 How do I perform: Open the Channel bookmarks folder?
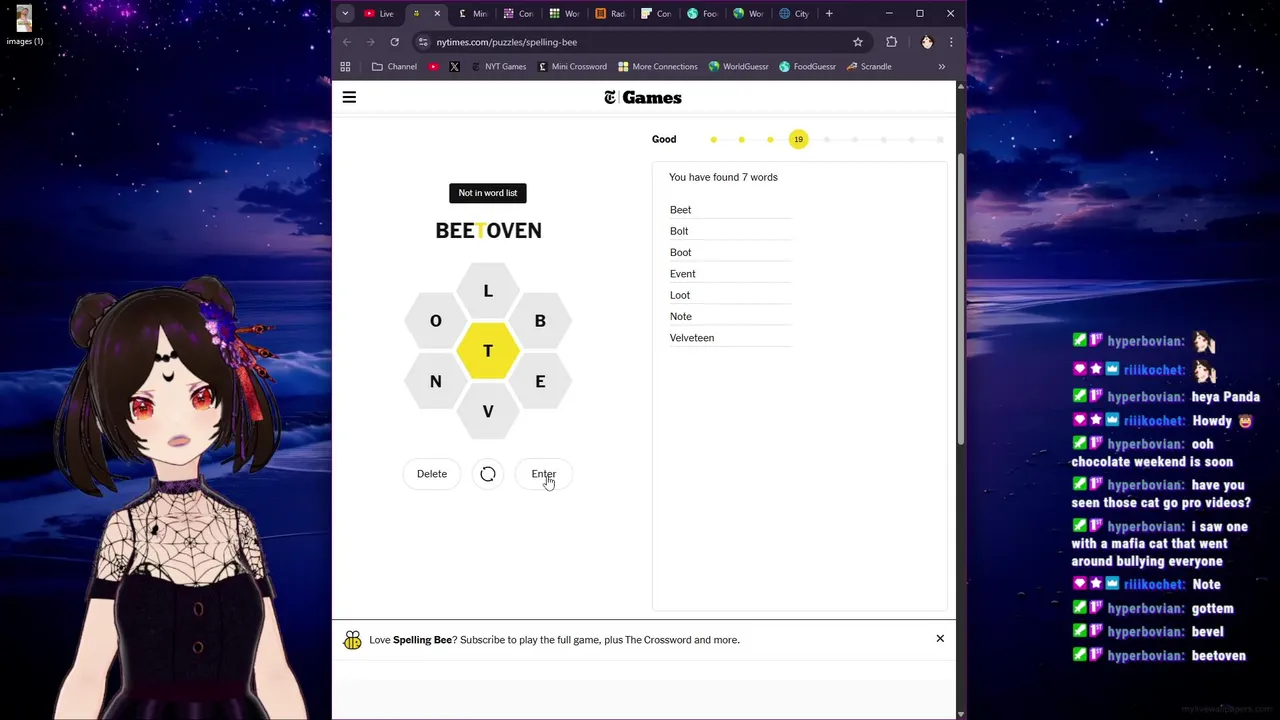click(394, 67)
